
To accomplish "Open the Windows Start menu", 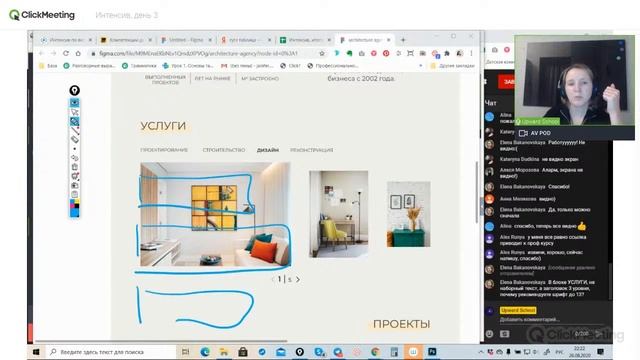I will [x=36, y=352].
